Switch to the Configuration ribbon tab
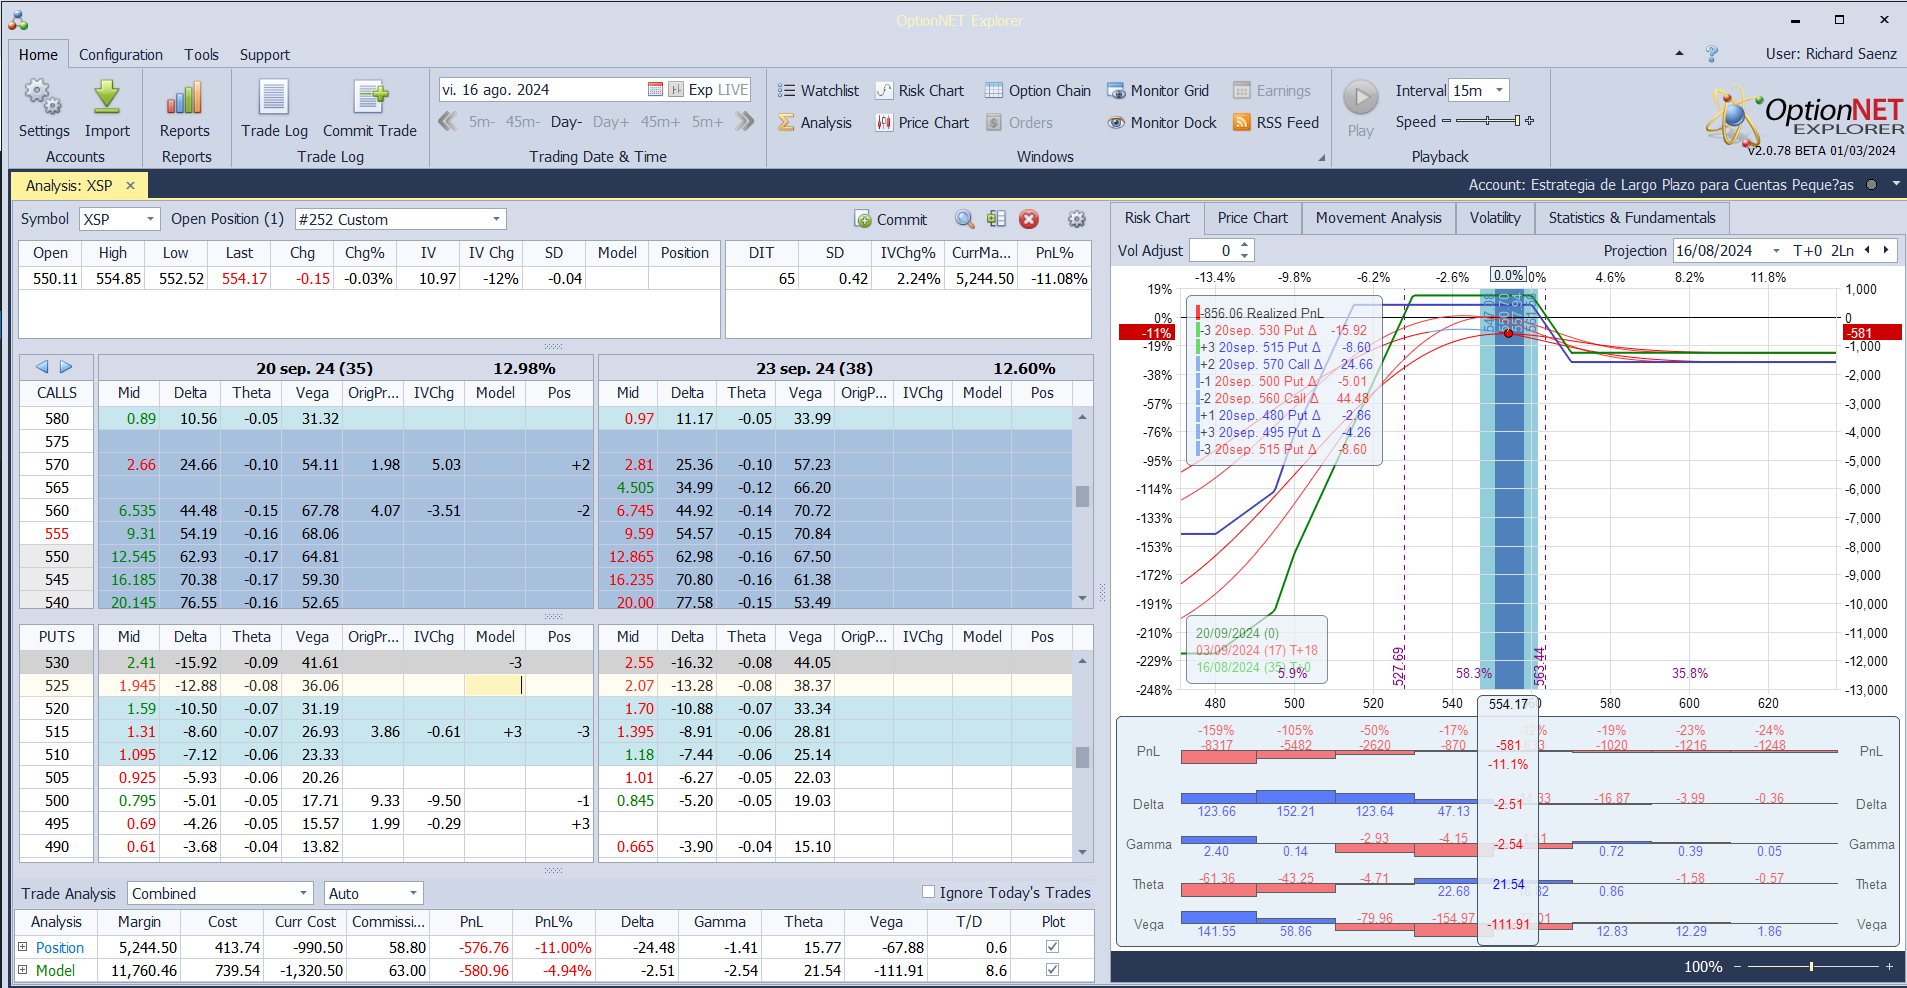Screen dimensions: 1907x988 tap(121, 55)
